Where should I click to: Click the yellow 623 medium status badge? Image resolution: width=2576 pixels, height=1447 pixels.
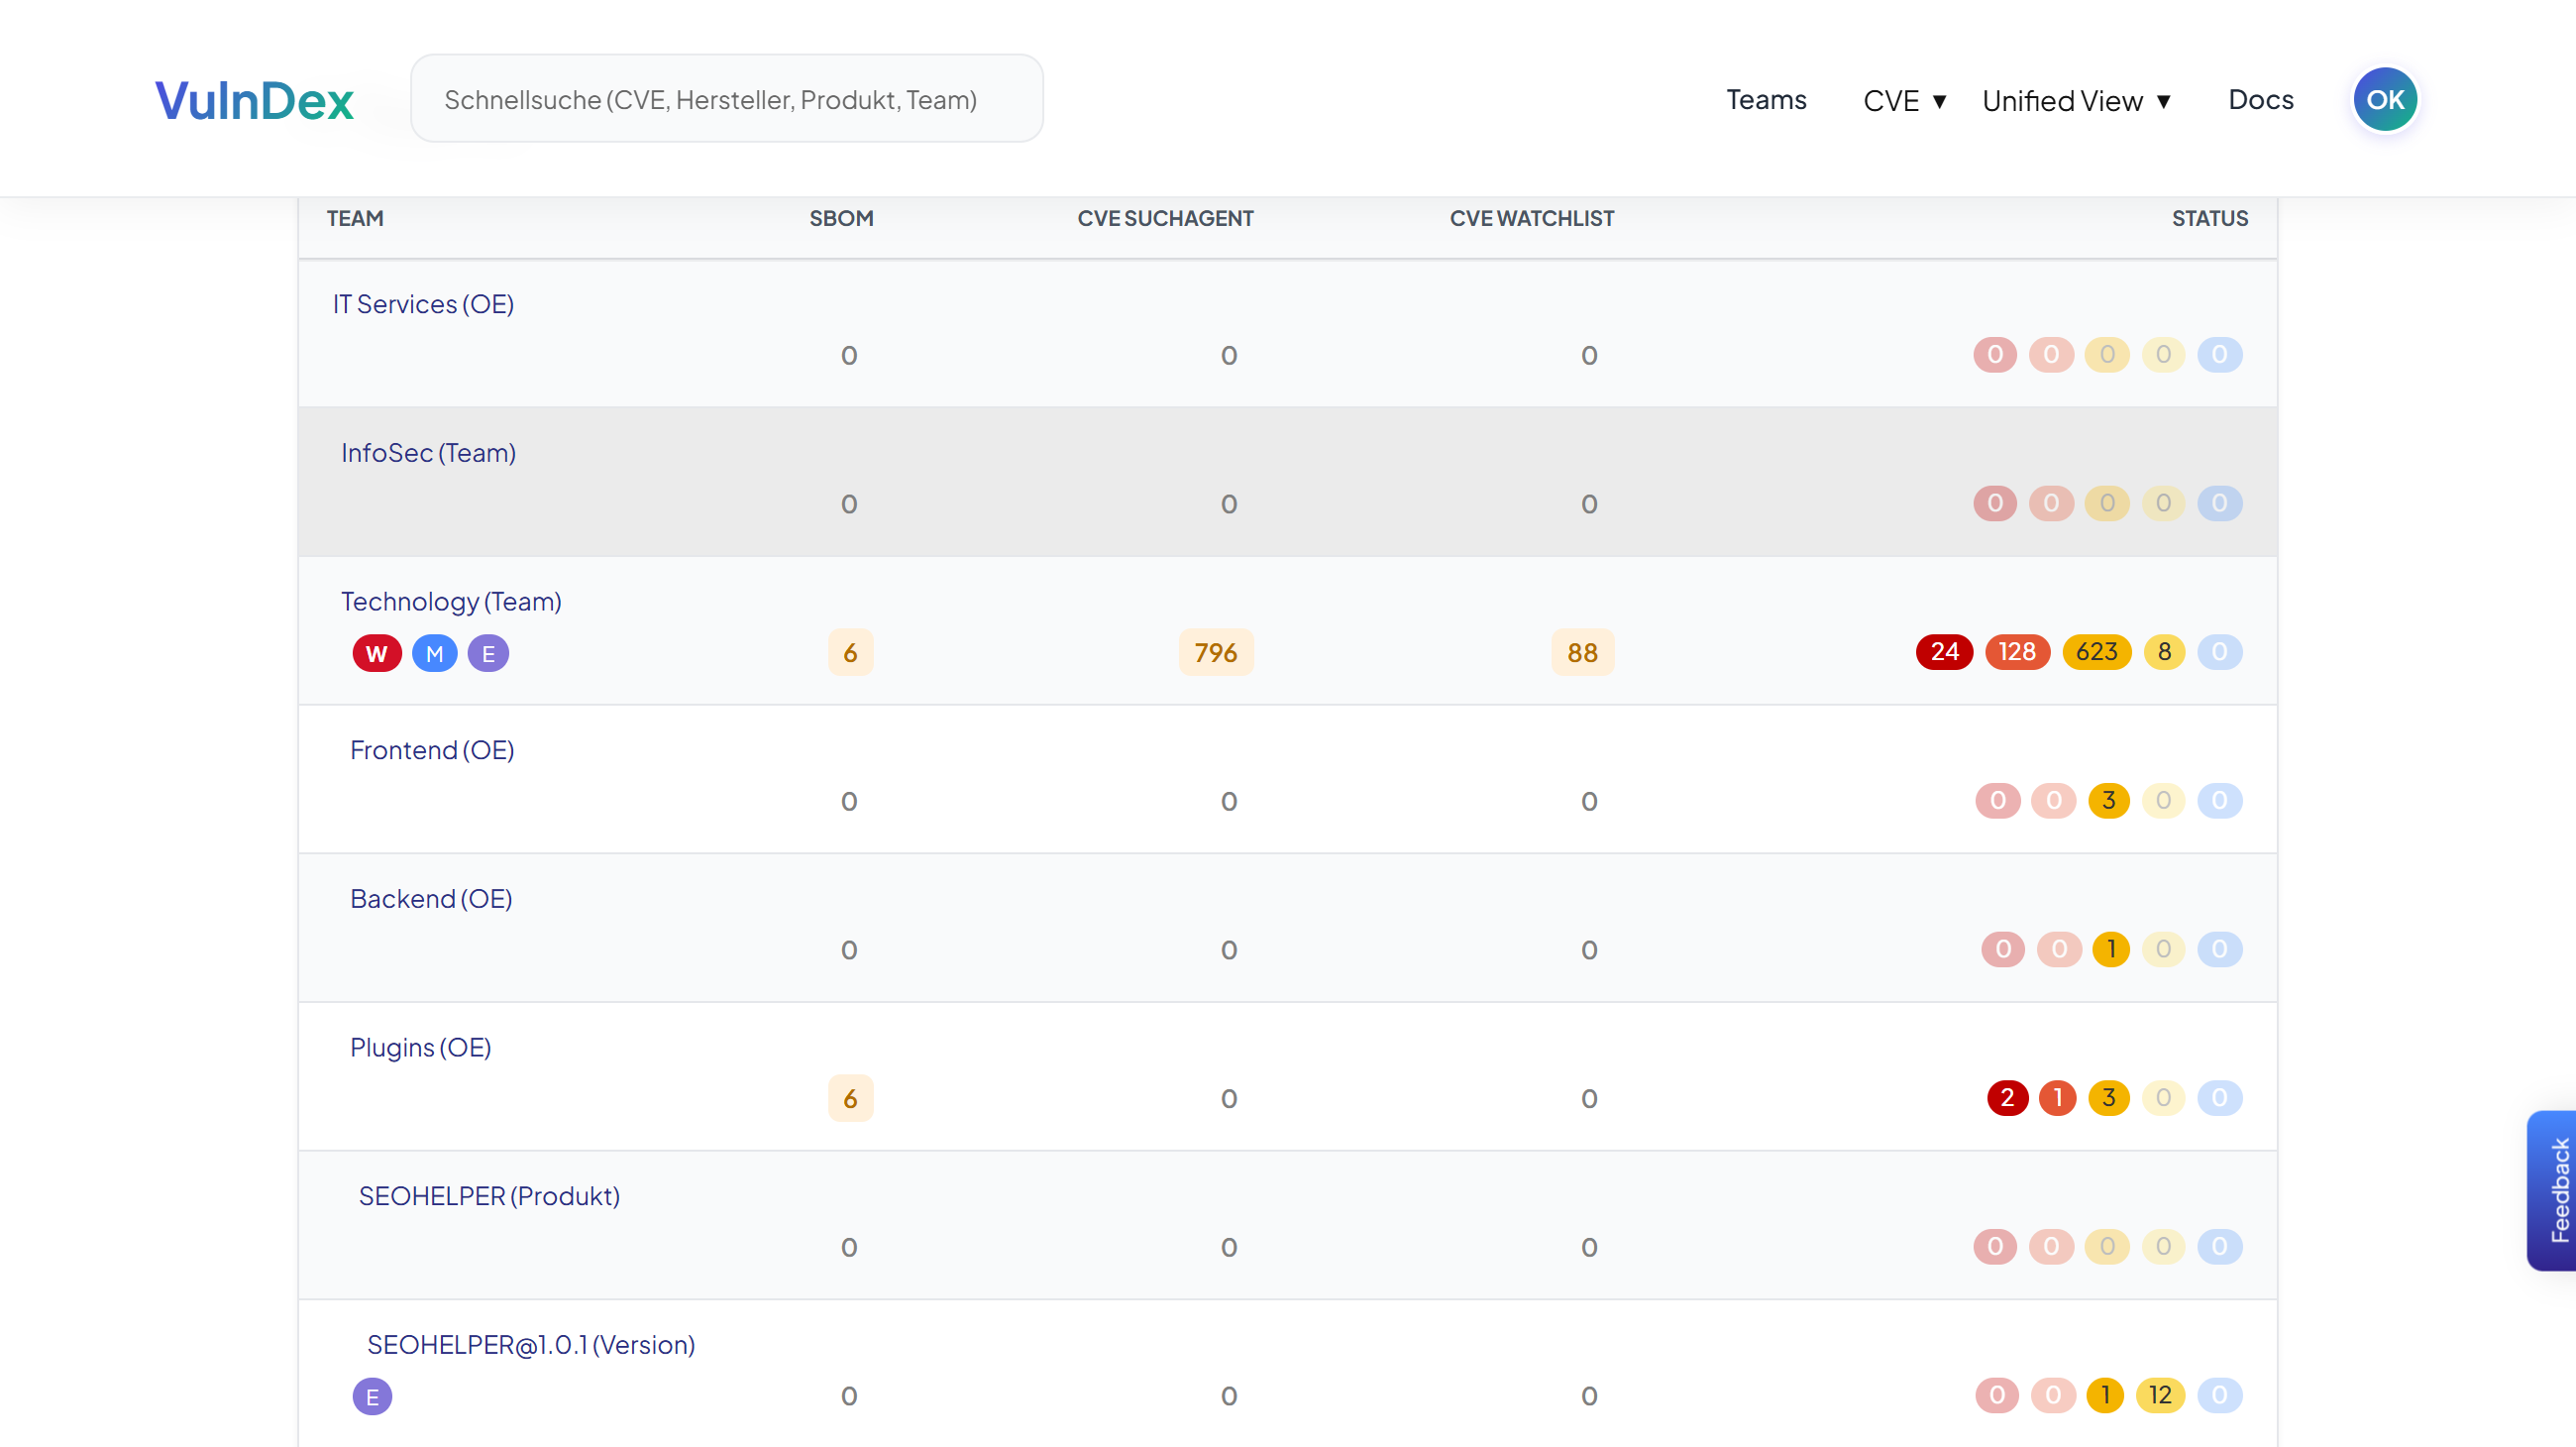[2097, 651]
